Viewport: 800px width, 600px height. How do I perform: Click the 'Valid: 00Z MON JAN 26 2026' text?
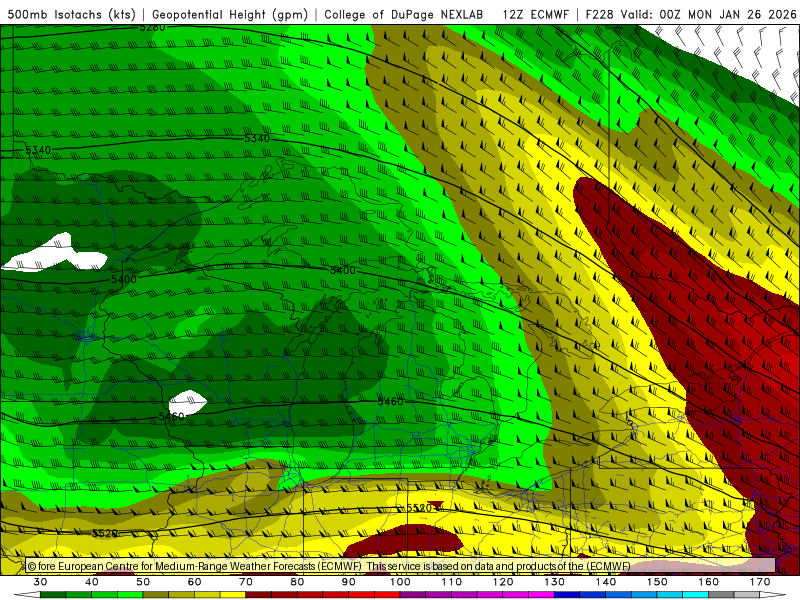[x=708, y=14]
